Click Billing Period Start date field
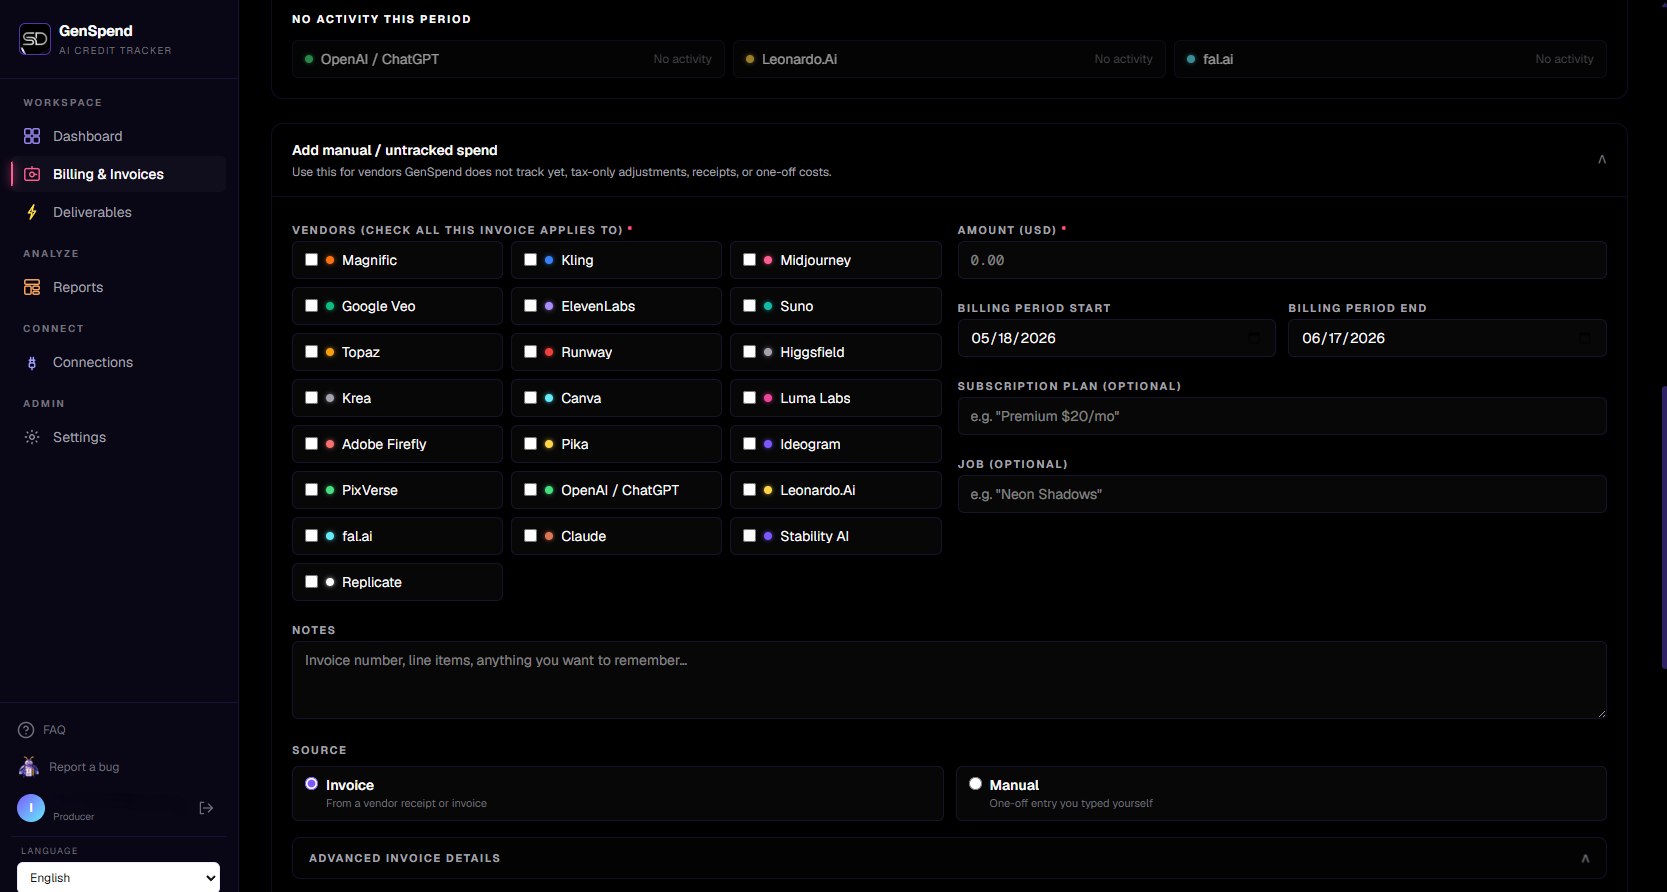1667x892 pixels. coord(1116,338)
